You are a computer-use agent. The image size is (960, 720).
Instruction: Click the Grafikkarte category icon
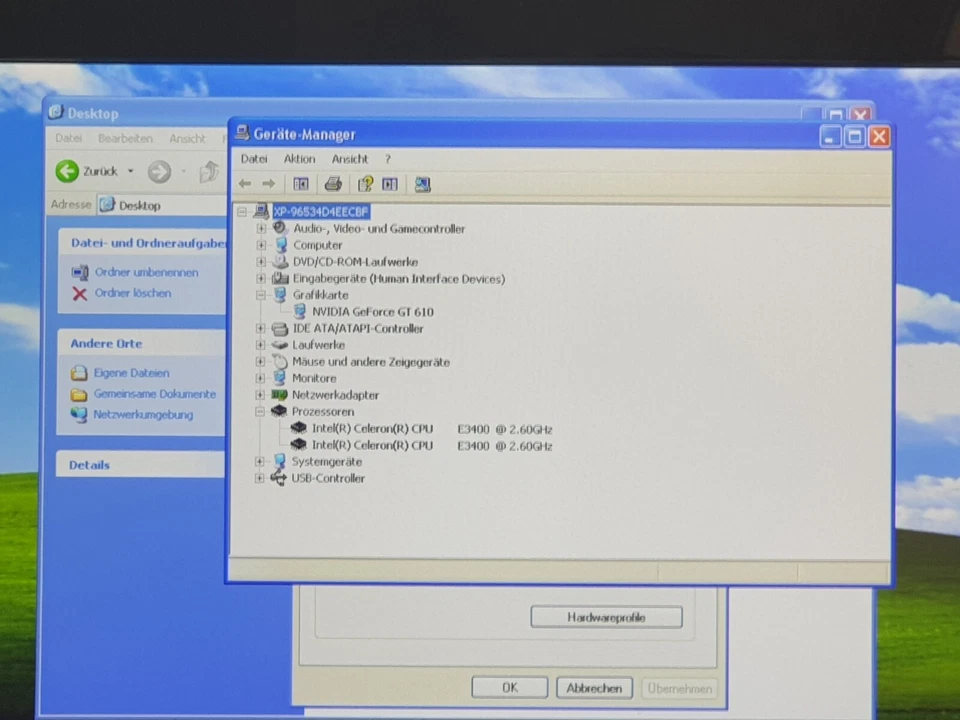[x=280, y=294]
